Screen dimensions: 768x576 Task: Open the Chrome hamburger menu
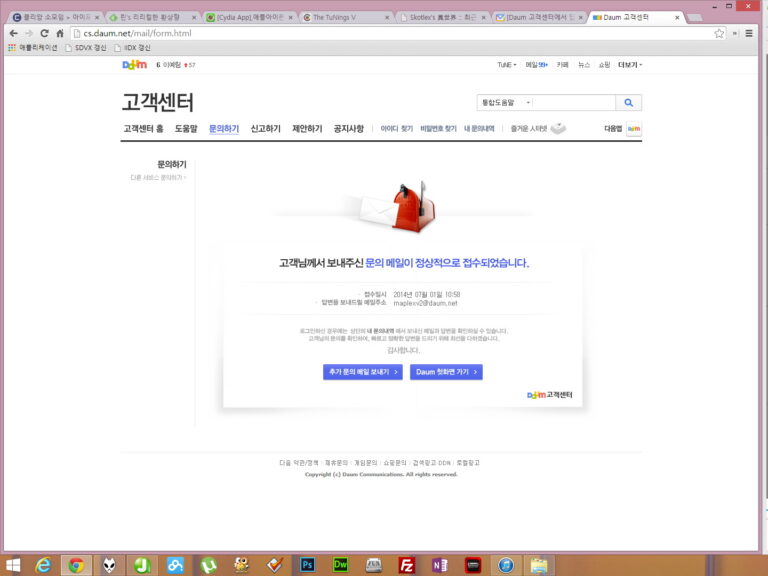pyautogui.click(x=749, y=33)
